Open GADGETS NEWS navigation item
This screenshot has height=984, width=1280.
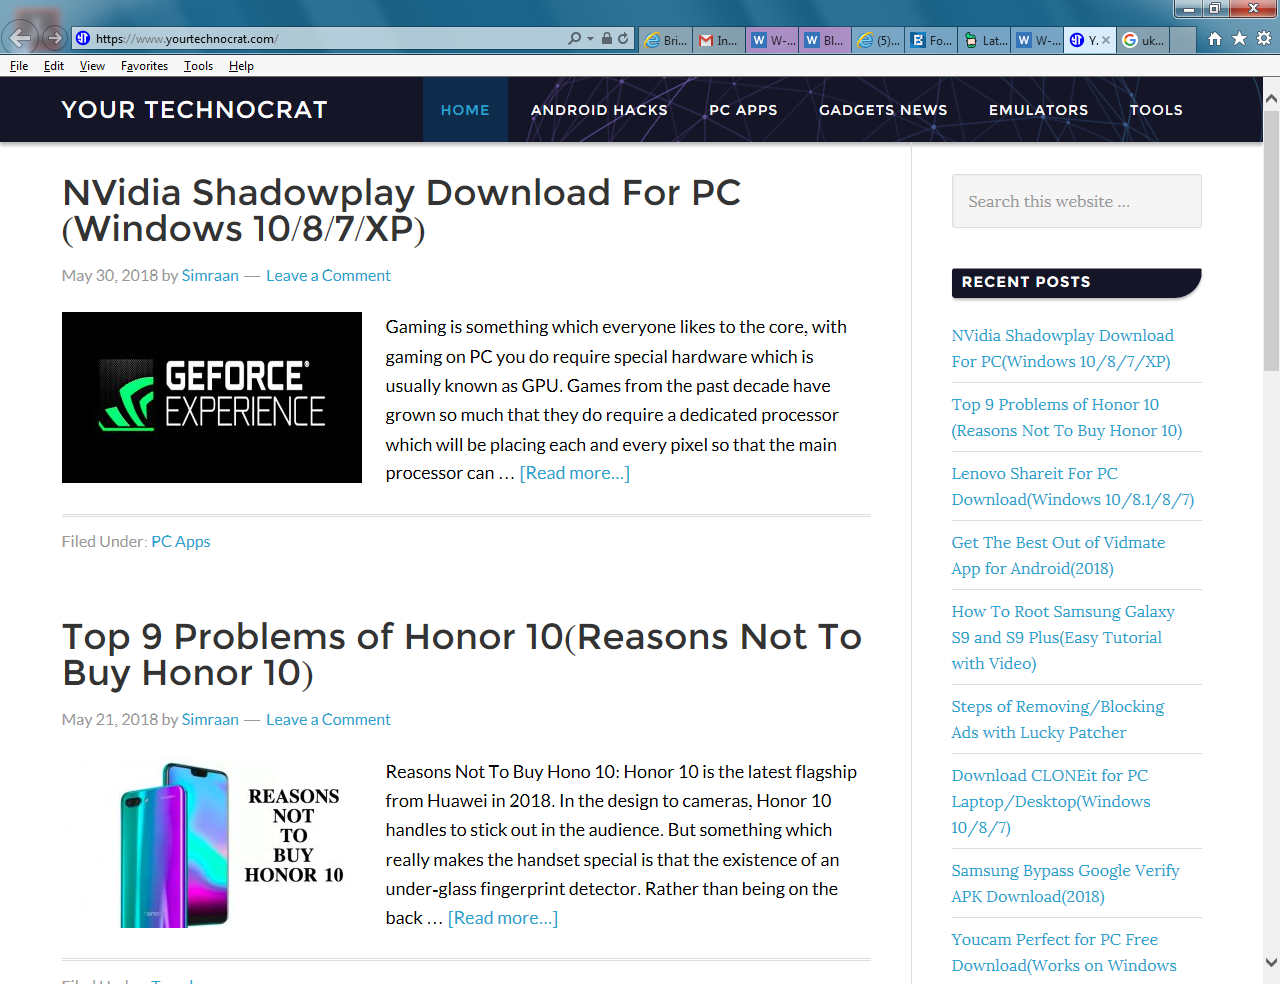pos(883,110)
